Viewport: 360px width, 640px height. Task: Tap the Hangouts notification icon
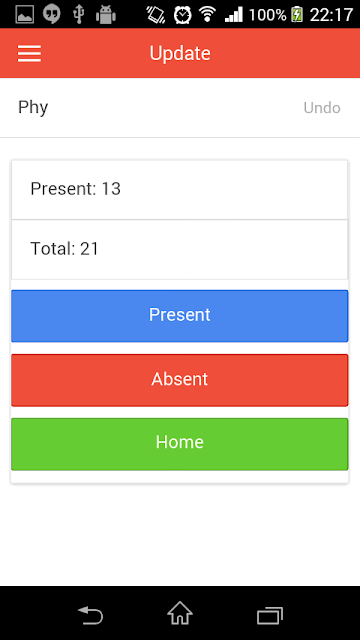click(52, 15)
